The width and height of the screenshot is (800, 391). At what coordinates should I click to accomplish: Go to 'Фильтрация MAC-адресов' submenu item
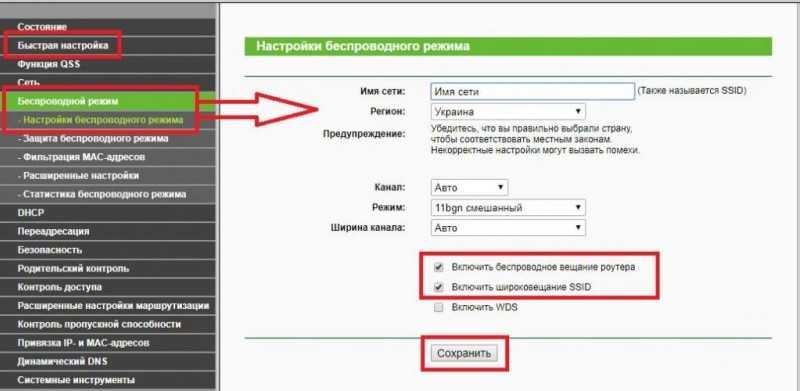tap(81, 157)
